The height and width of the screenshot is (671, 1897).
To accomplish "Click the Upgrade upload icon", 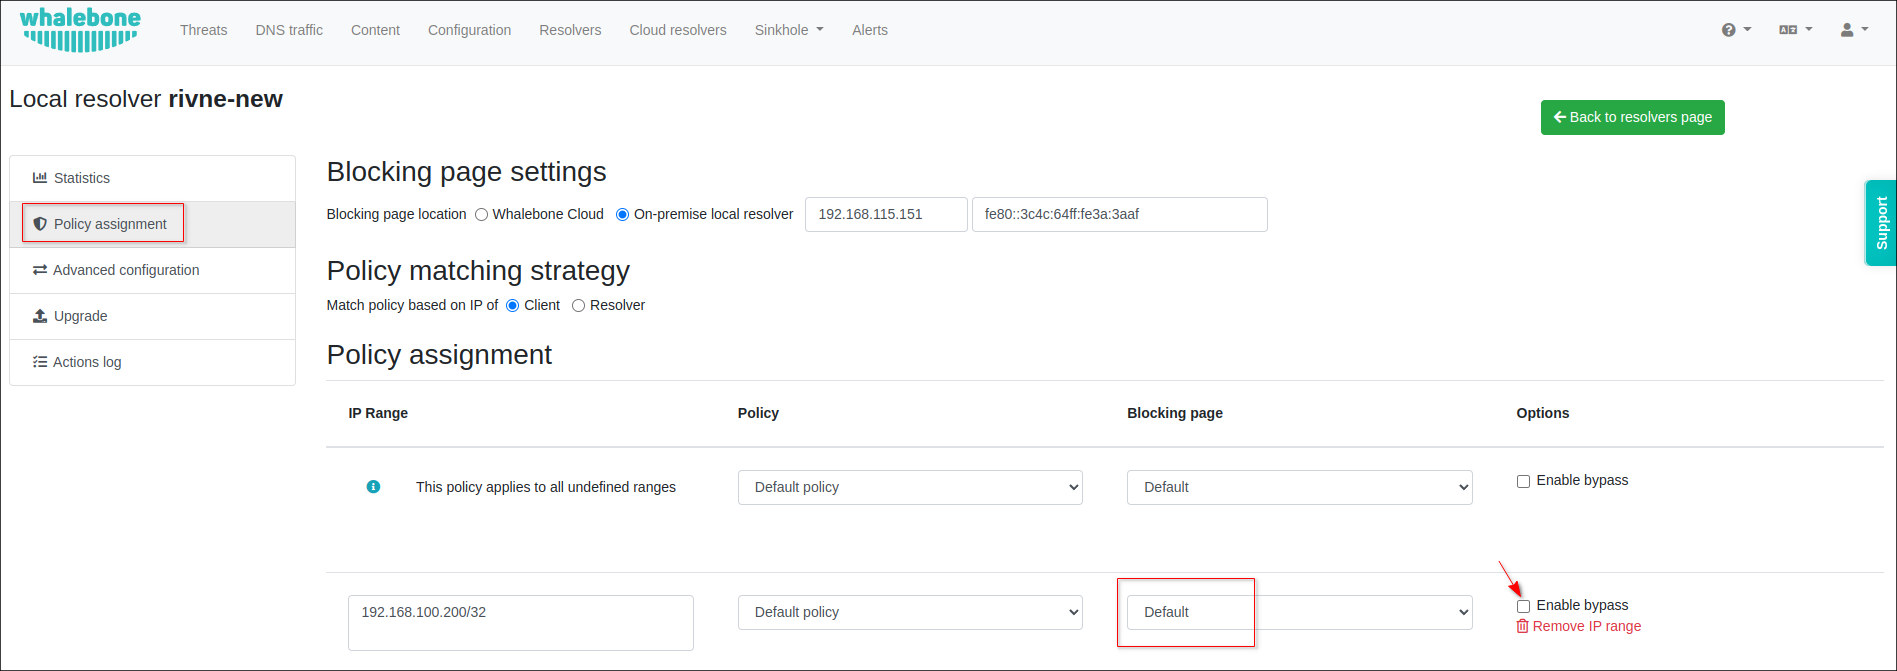I will (40, 316).
